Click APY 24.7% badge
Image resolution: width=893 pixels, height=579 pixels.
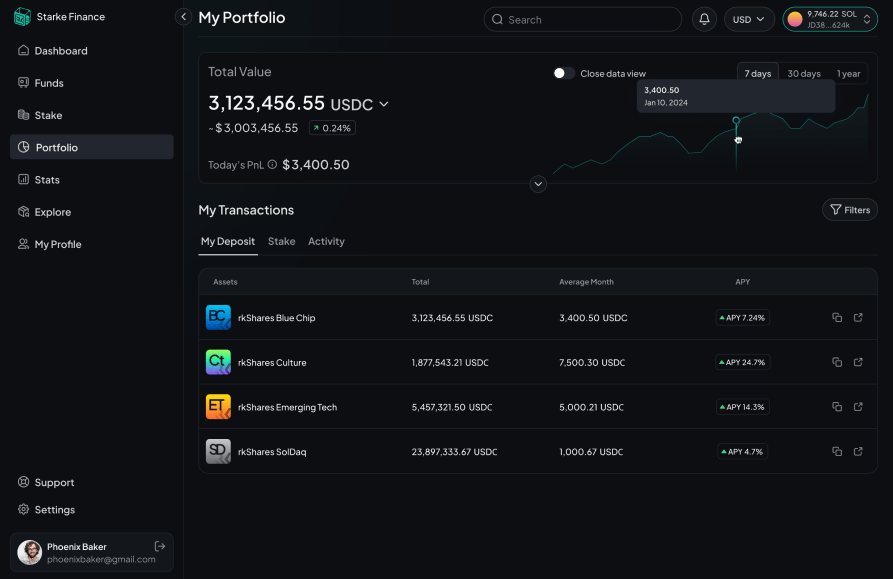click(743, 362)
